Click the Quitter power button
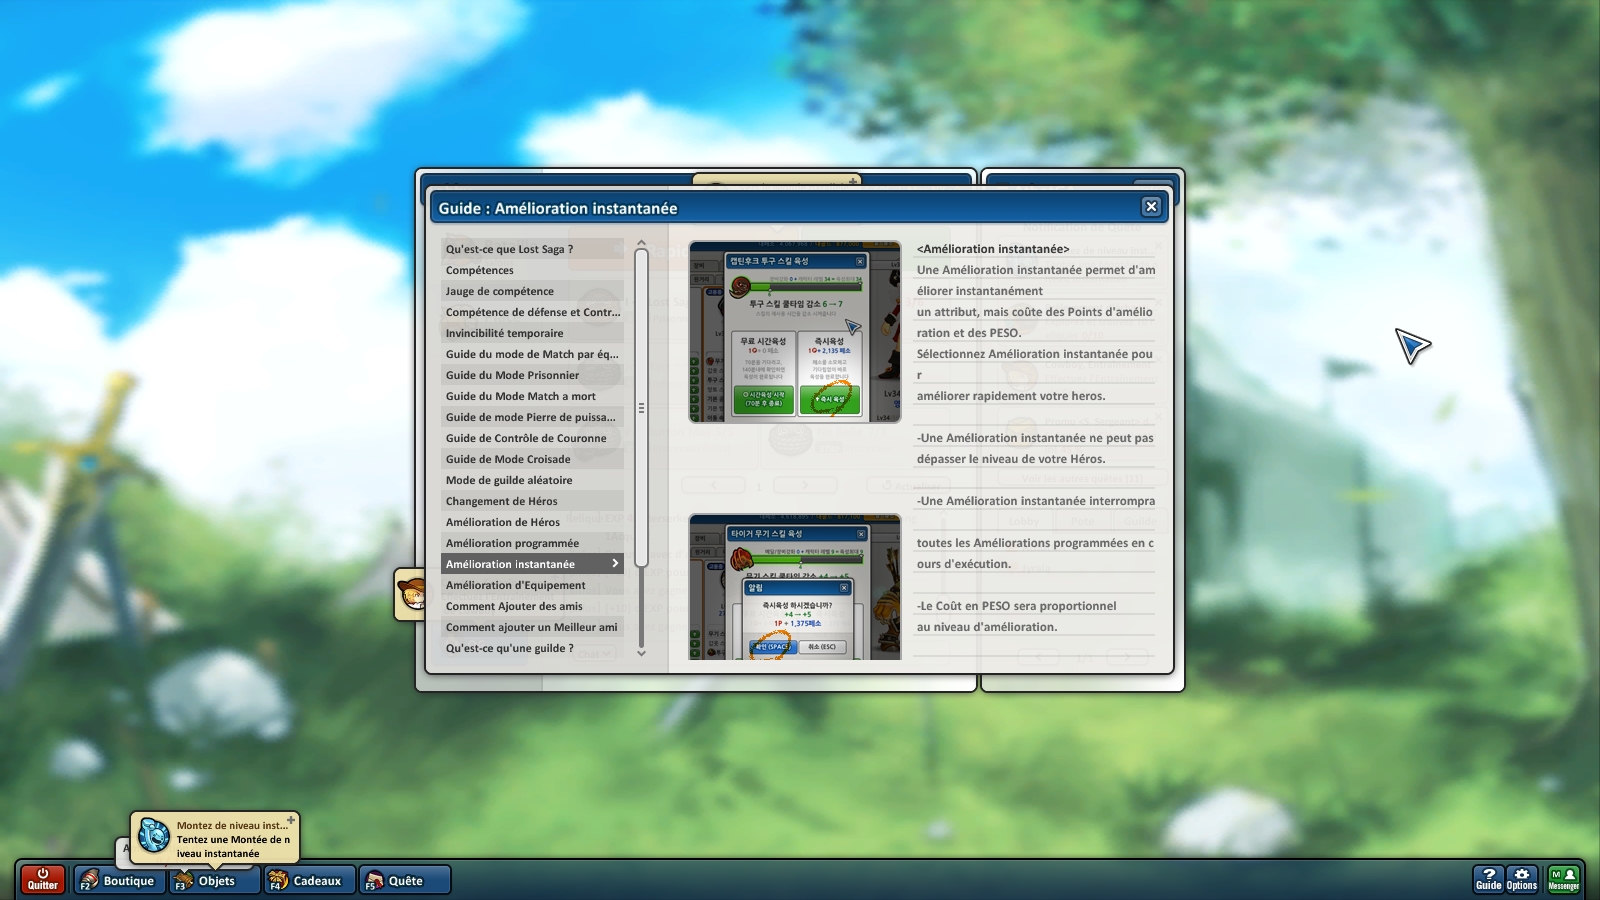The image size is (1600, 900). click(x=43, y=879)
